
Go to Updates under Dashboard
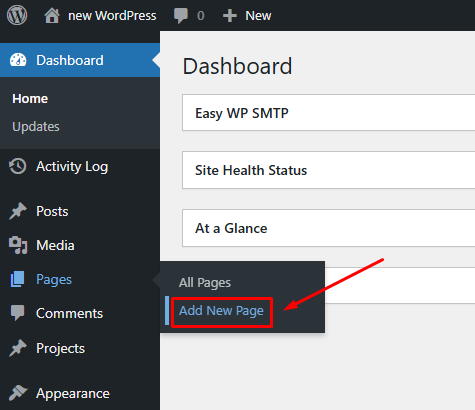36,127
